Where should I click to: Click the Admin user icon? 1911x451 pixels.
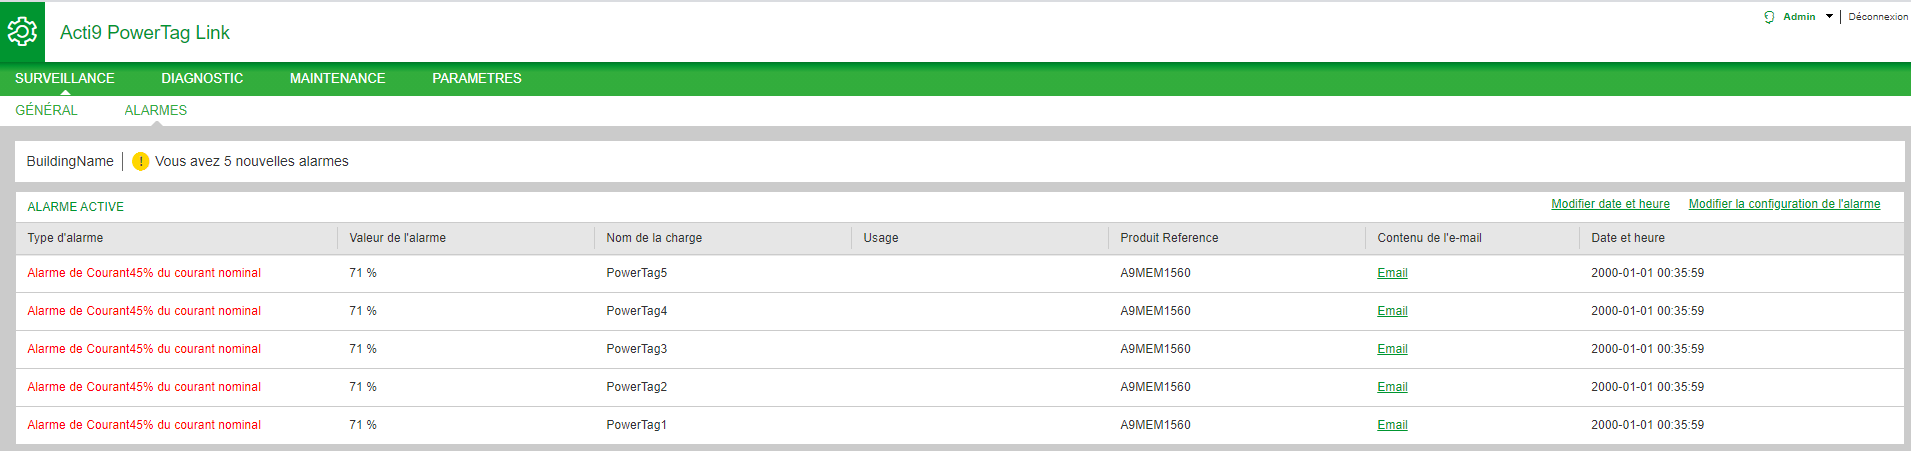point(1769,17)
